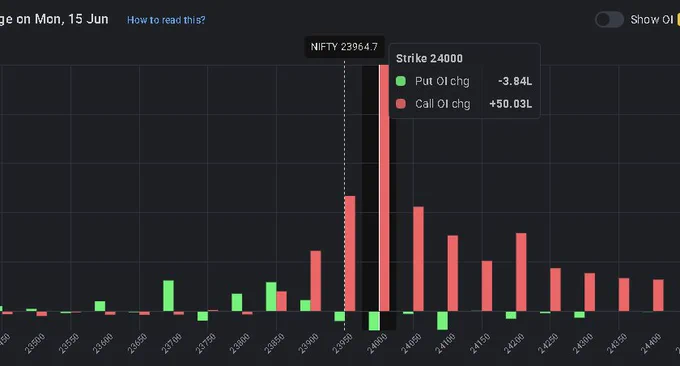Click the 23800 strike axis label
The height and width of the screenshot is (366, 680).
point(240,343)
